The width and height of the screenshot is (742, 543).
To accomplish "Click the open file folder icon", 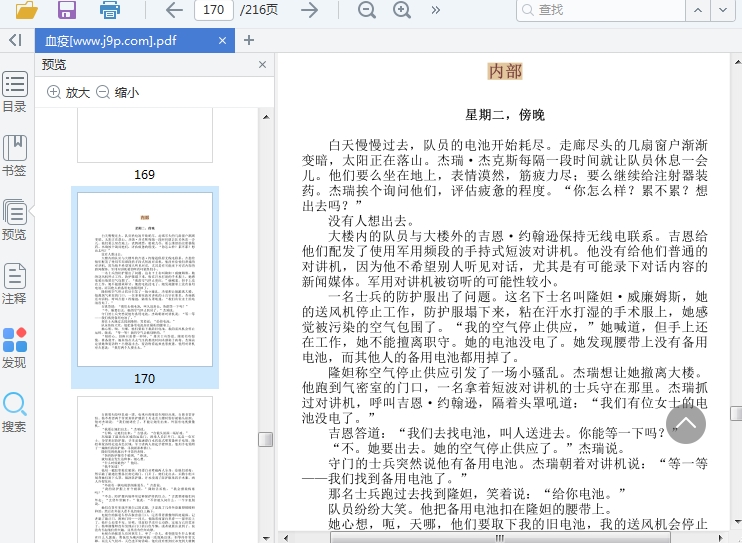I will 26,10.
